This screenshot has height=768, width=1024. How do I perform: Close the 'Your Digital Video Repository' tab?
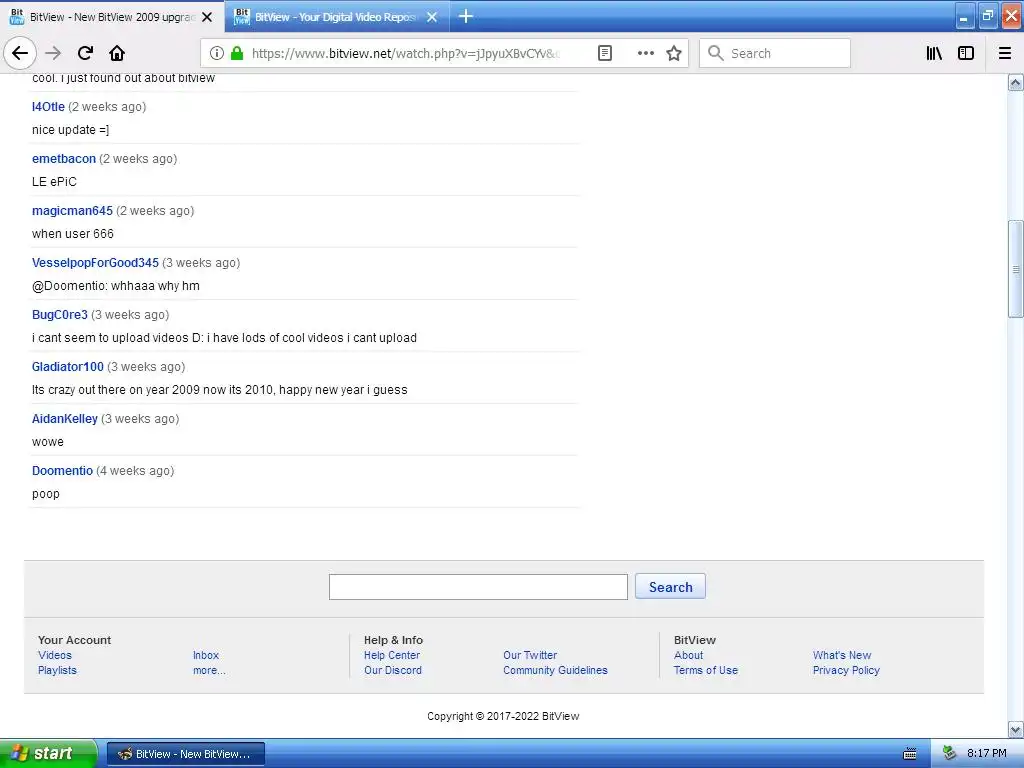point(432,17)
